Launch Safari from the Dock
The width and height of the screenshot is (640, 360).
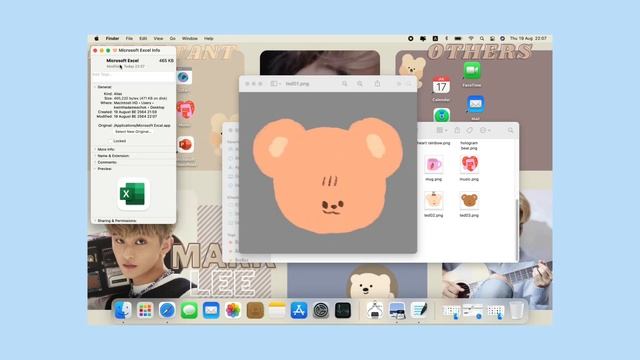167,311
